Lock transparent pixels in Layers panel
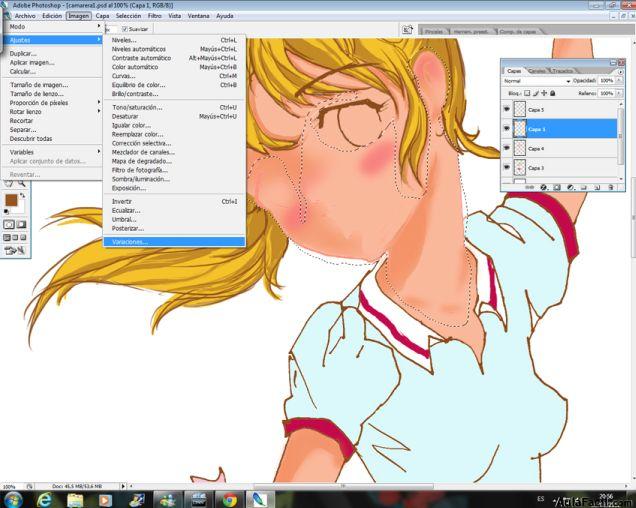Viewport: 636px width, 508px height. pos(527,93)
